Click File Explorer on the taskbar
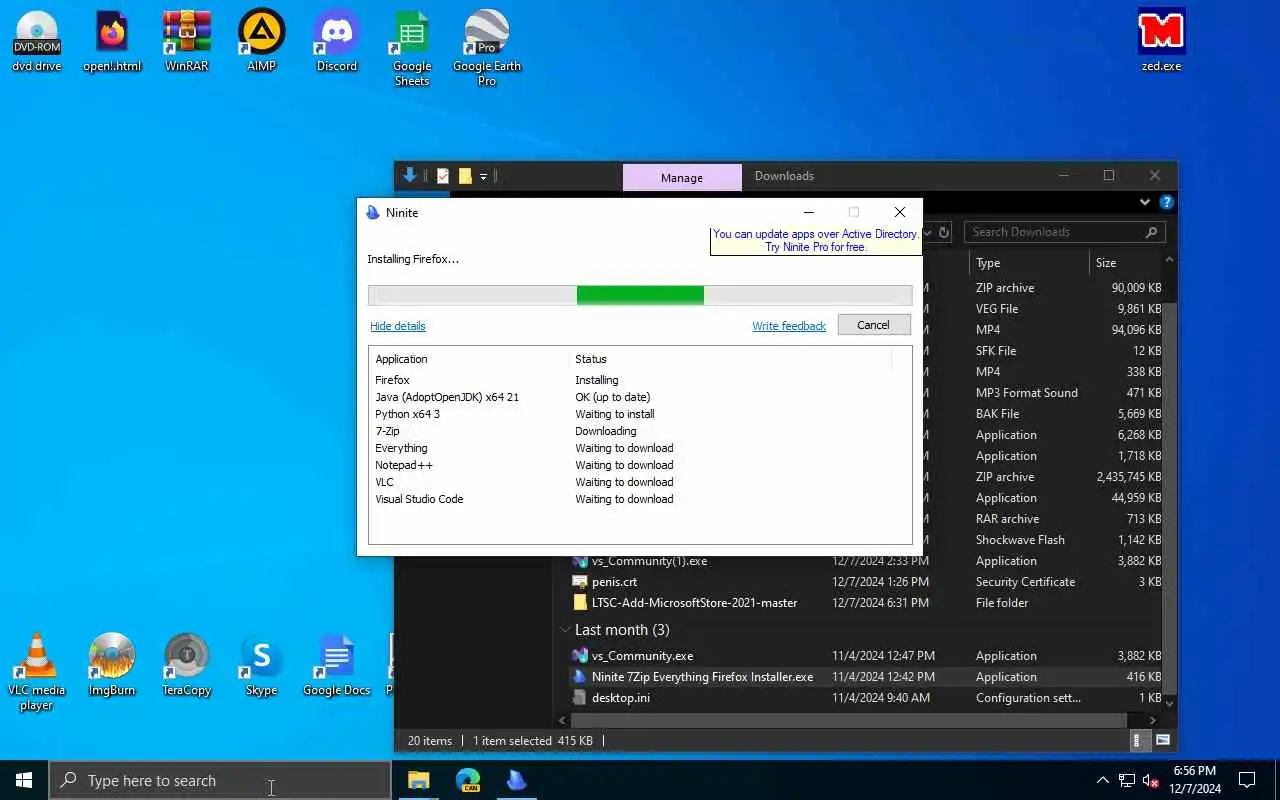The height and width of the screenshot is (800, 1280). coord(419,780)
